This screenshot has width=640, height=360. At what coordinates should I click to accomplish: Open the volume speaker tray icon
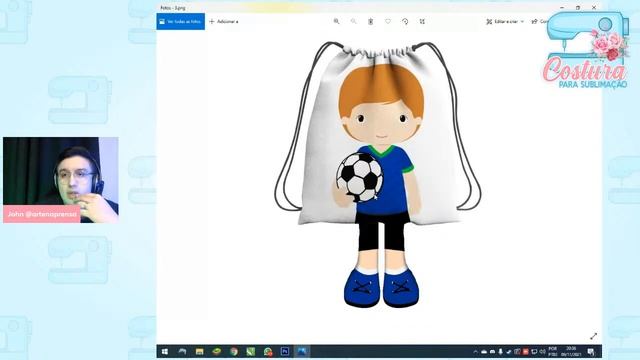coord(542,351)
